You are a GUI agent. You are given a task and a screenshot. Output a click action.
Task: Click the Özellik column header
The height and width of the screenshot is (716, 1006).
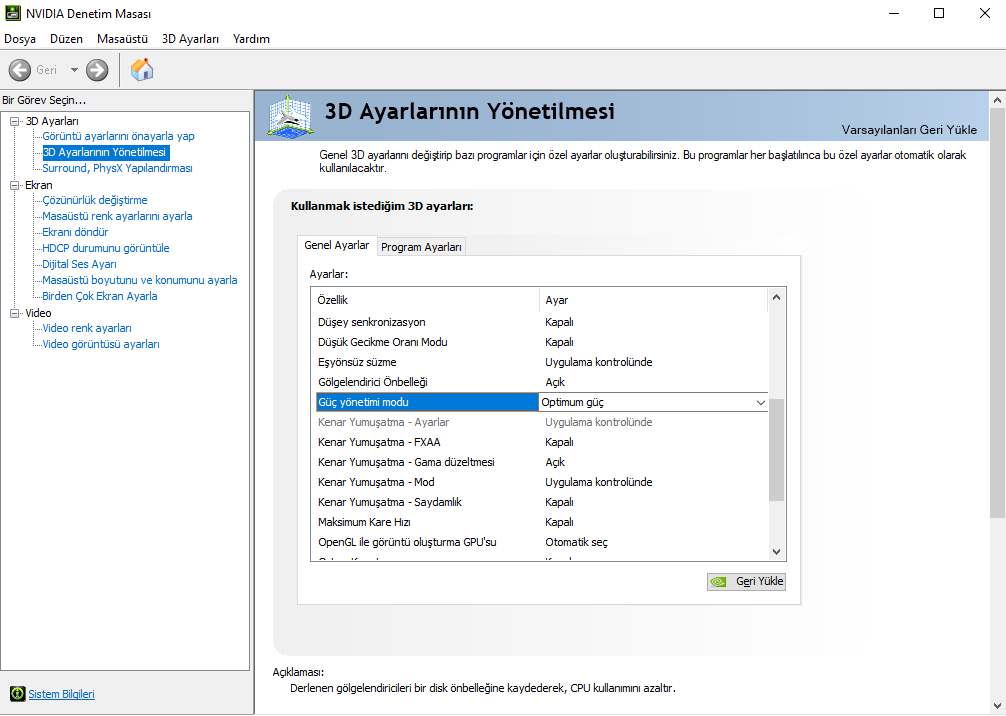coord(425,300)
